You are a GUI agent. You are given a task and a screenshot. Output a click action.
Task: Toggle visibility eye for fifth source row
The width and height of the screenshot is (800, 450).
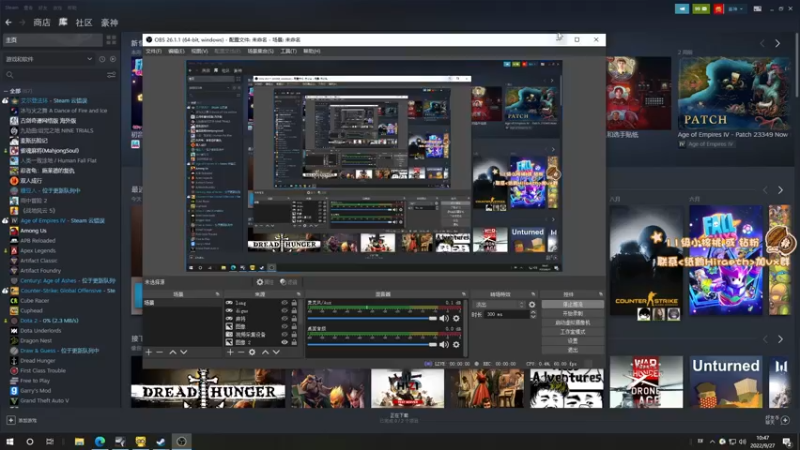coord(284,334)
